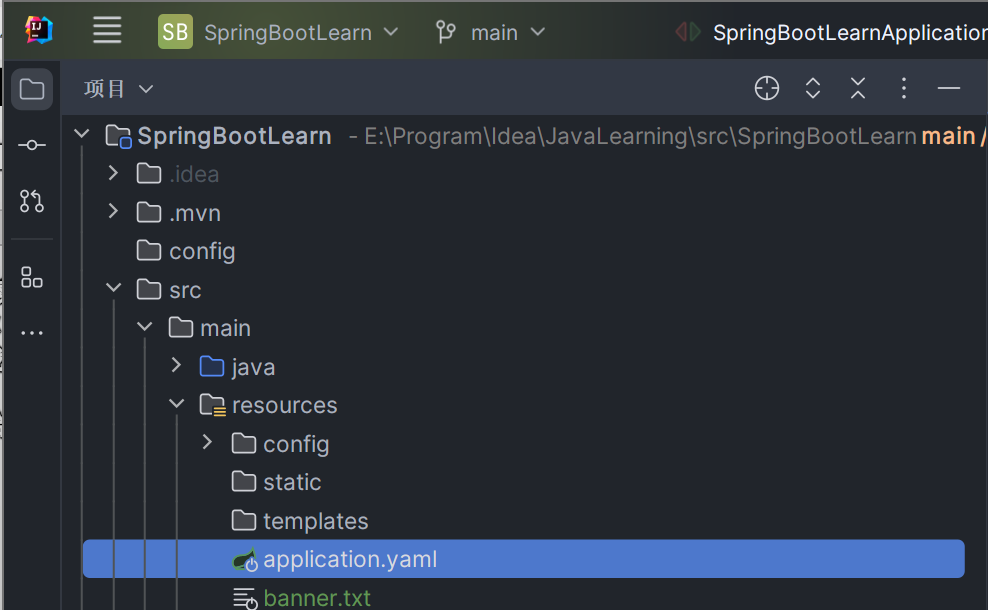Select the banner.txt file
The width and height of the screenshot is (988, 610).
point(317,598)
